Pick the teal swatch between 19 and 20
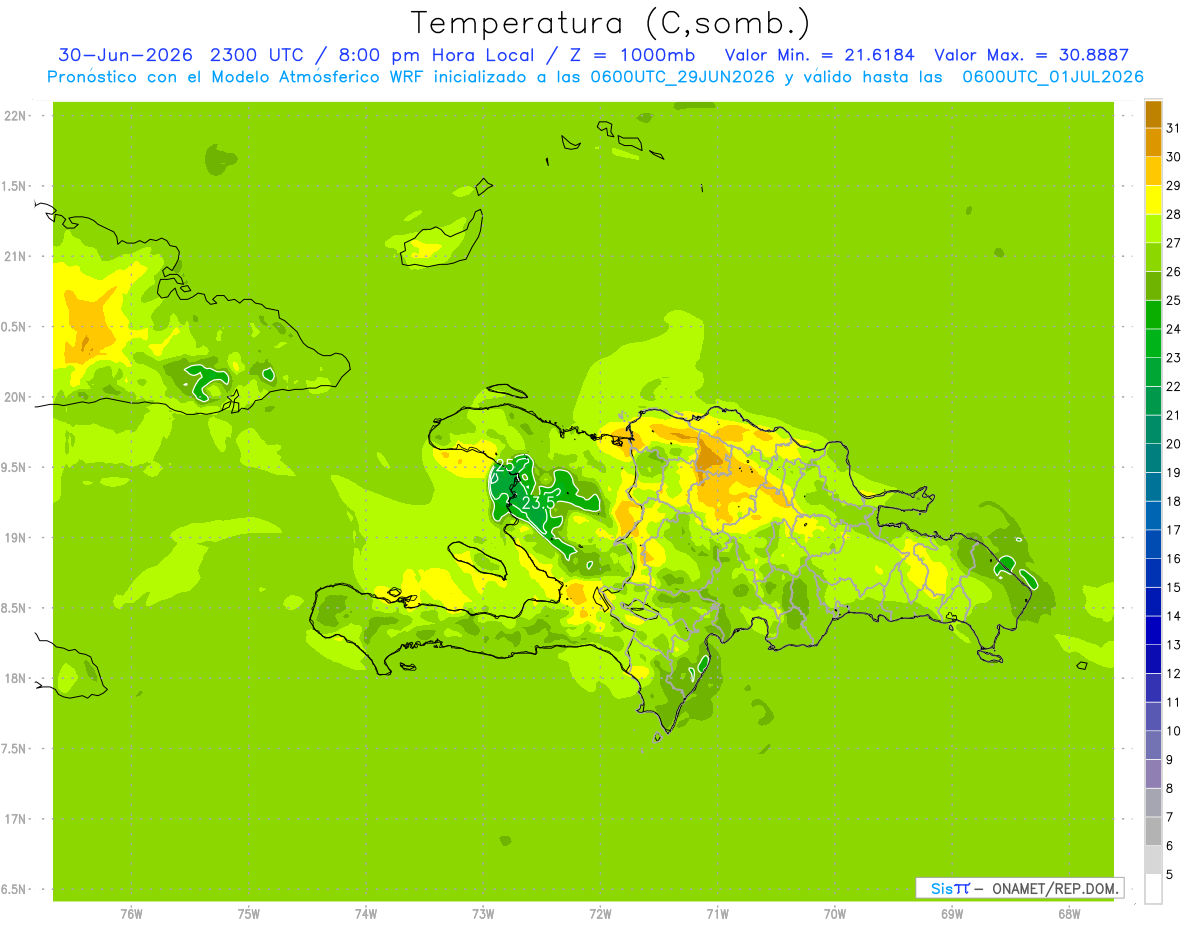 click(1153, 458)
